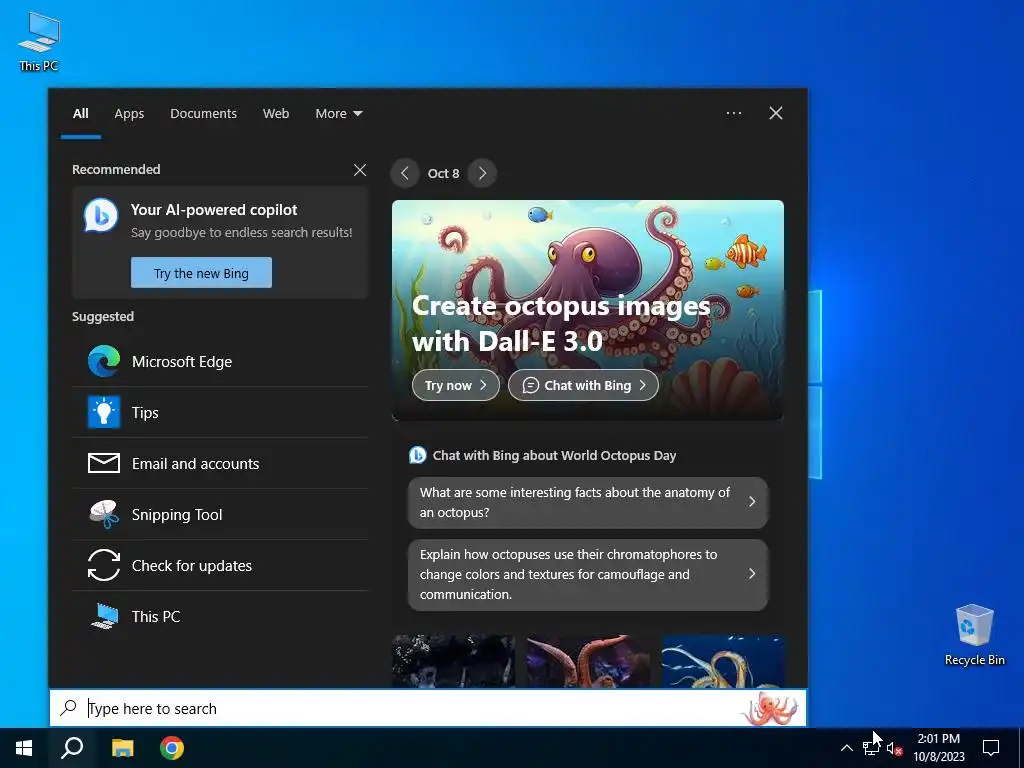The width and height of the screenshot is (1024, 768).
Task: Open This PC from the suggested list
Action: (220, 616)
